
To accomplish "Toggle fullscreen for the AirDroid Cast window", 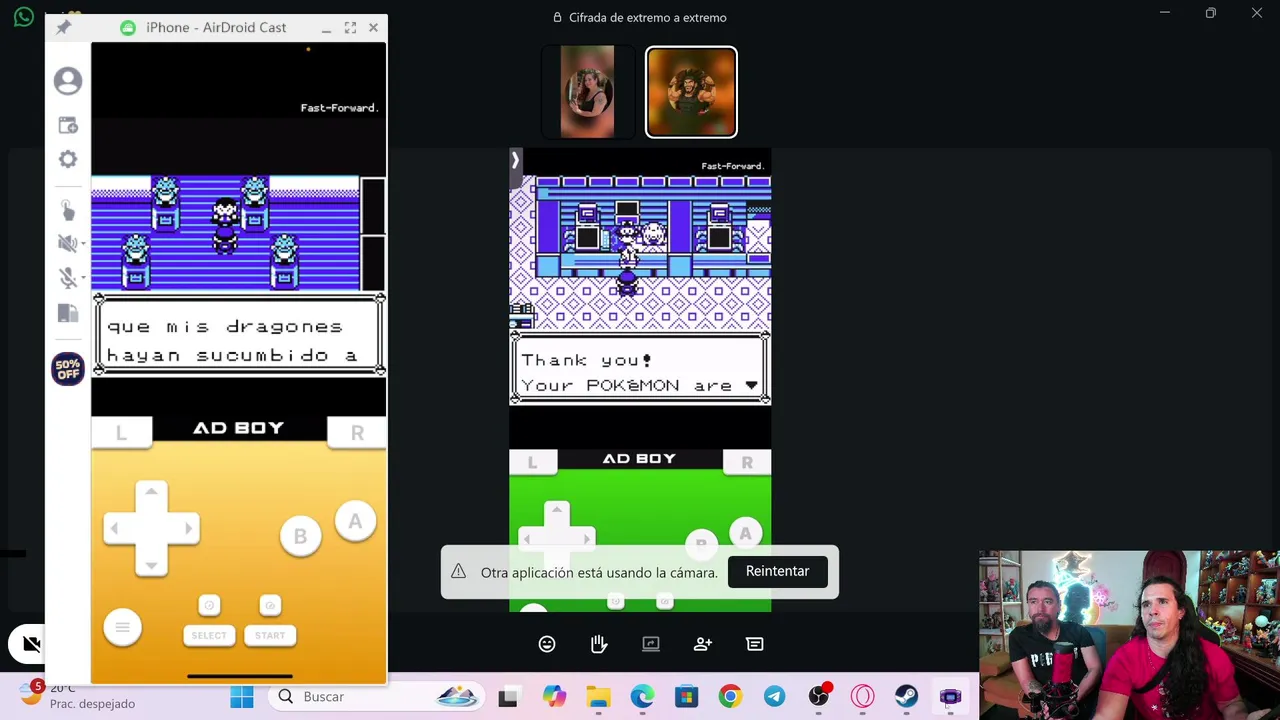I will click(x=350, y=28).
